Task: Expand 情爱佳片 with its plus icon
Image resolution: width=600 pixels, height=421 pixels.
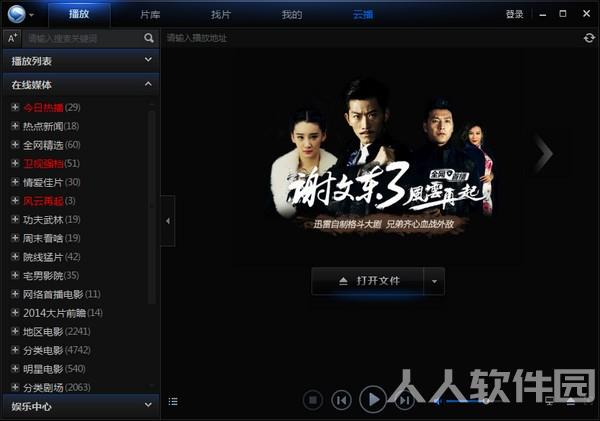Action: coord(15,182)
